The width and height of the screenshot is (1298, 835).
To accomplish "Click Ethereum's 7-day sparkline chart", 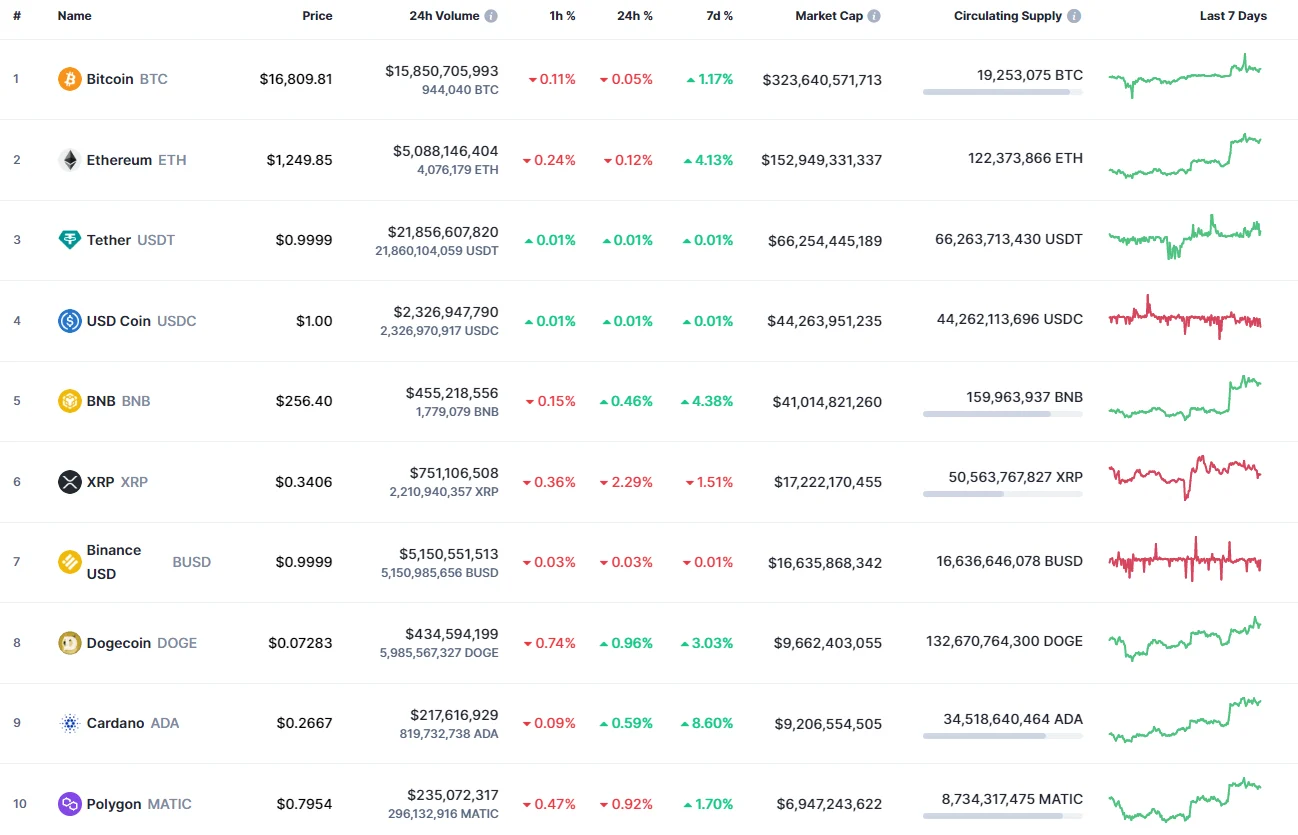I will pyautogui.click(x=1185, y=160).
